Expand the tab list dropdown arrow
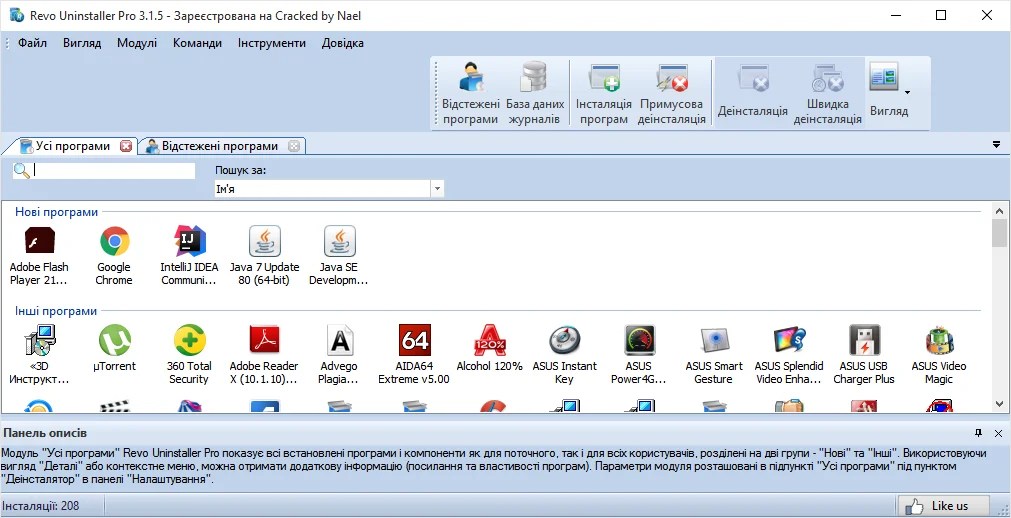This screenshot has width=1011, height=518. pyautogui.click(x=997, y=145)
